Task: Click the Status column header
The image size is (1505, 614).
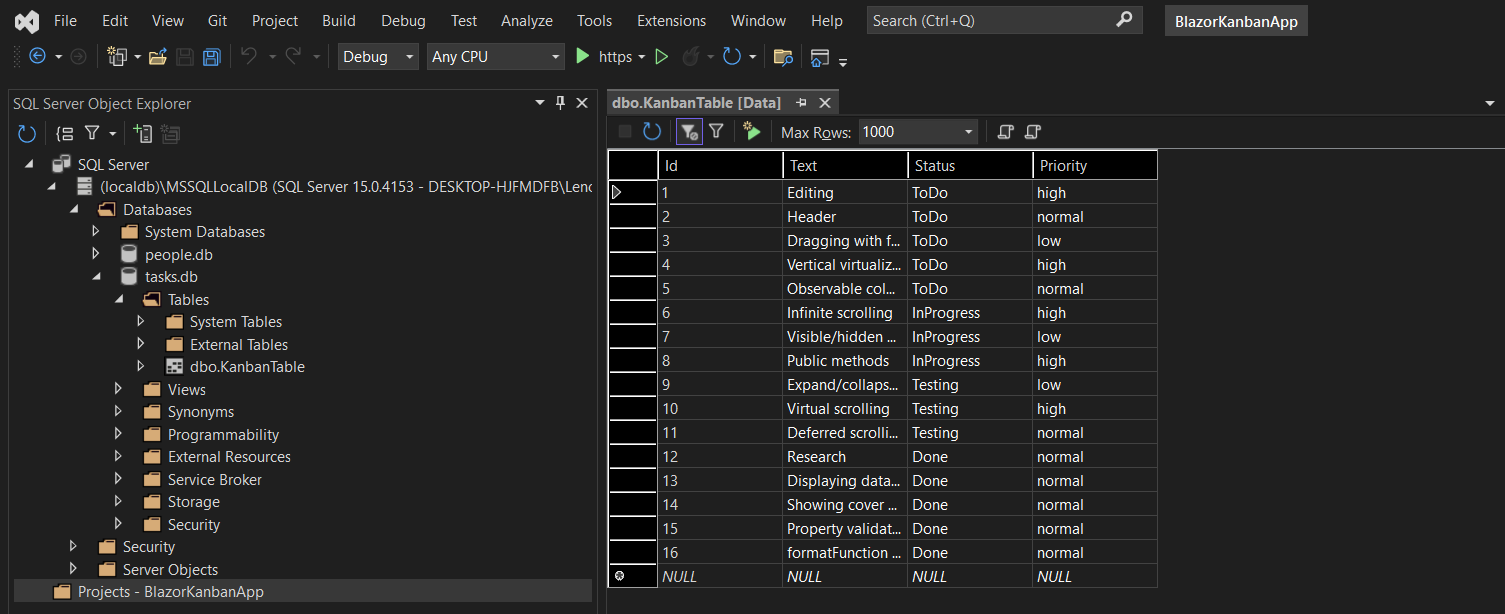Action: point(970,166)
